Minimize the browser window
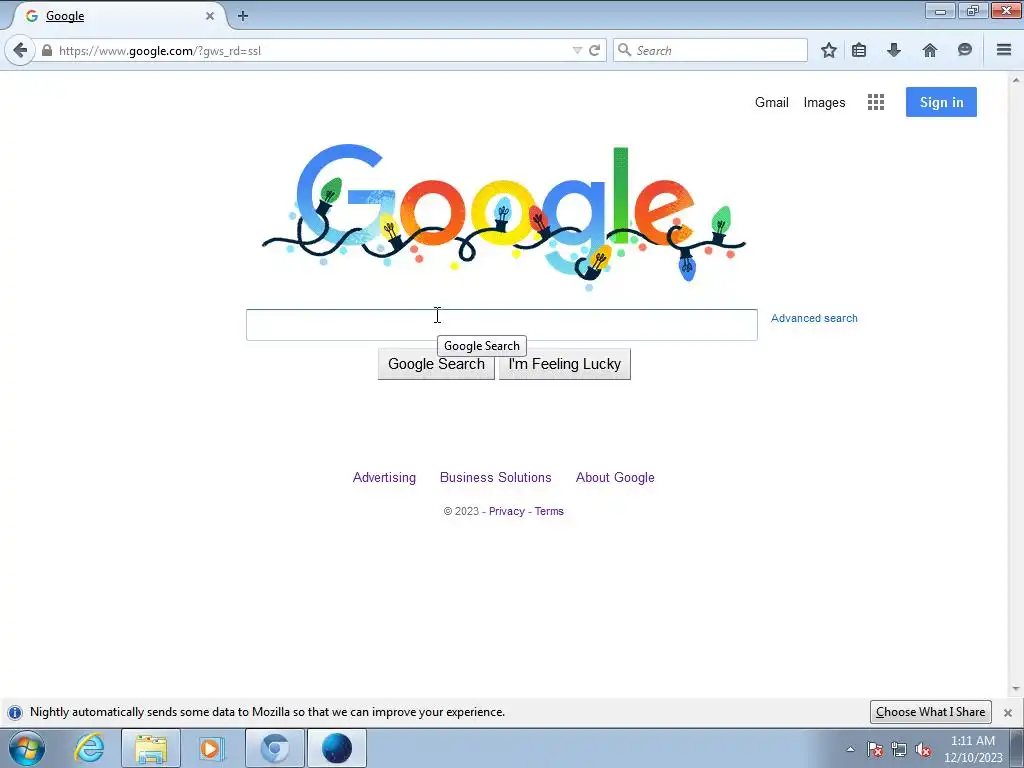The width and height of the screenshot is (1024, 768). 940,10
